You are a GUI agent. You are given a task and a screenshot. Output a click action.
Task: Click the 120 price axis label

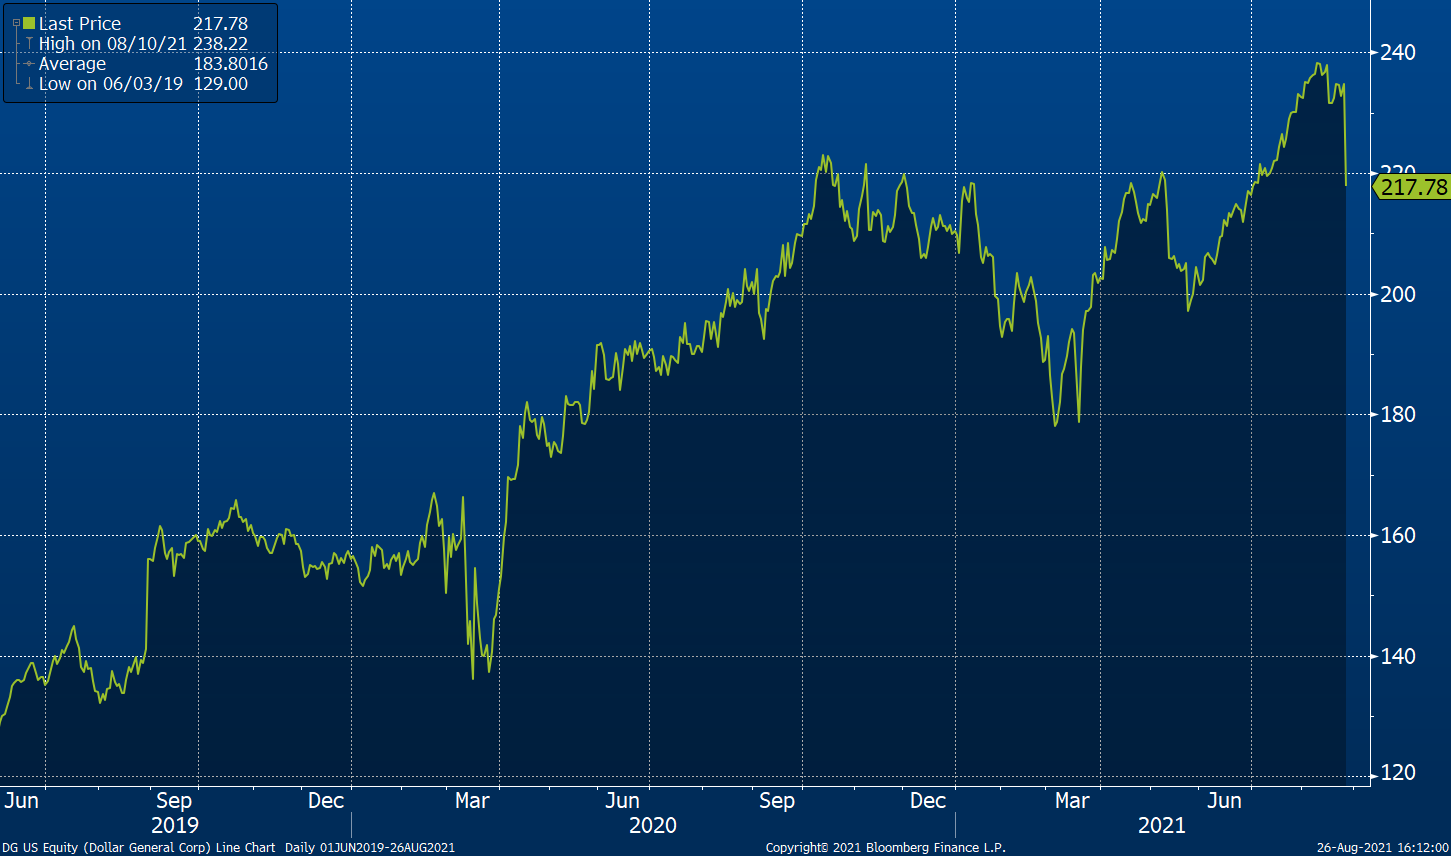(x=1398, y=772)
